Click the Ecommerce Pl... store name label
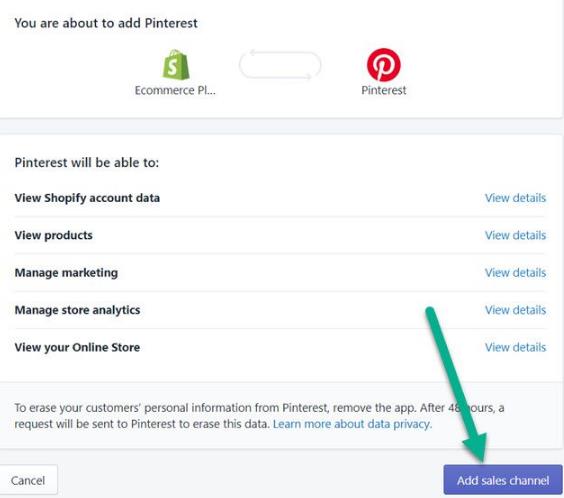The height and width of the screenshot is (498, 564). click(x=175, y=90)
